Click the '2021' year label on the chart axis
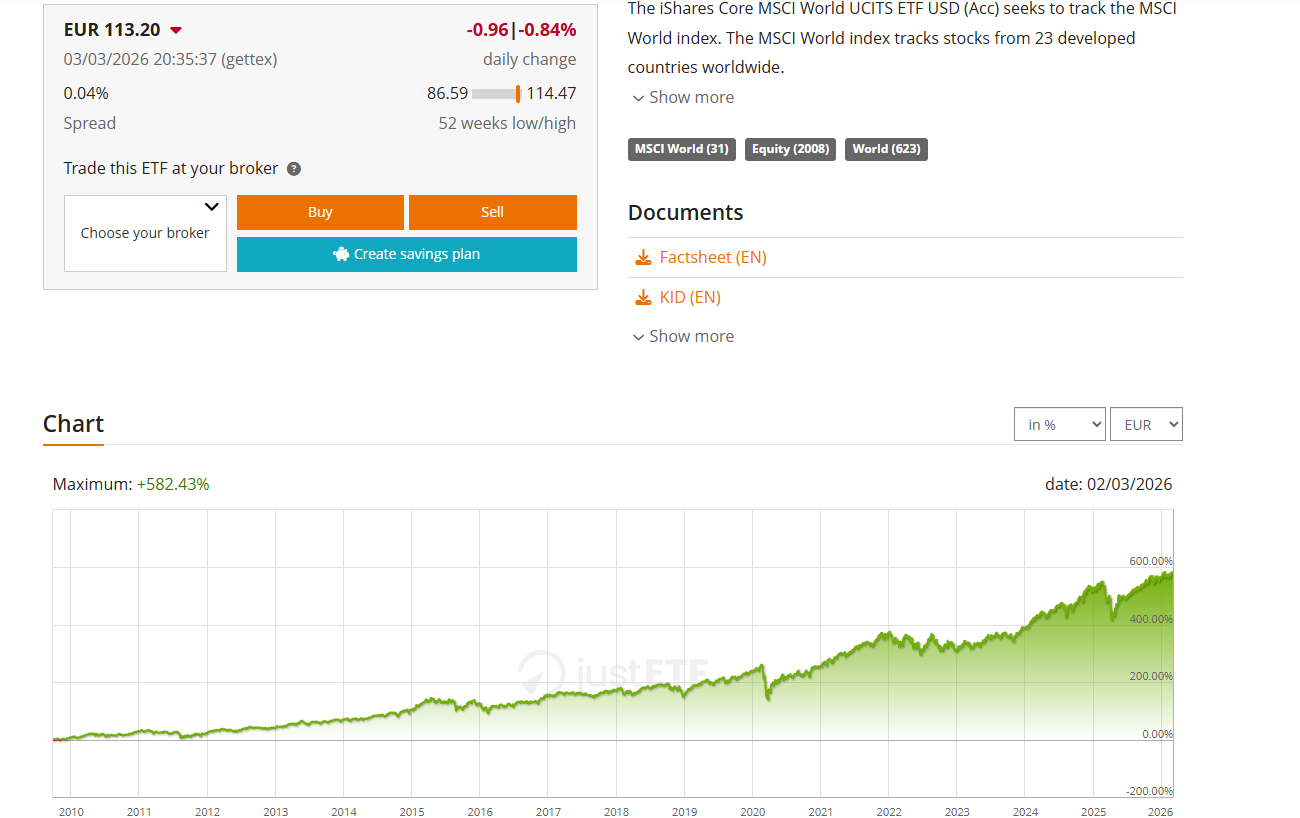 [x=820, y=812]
